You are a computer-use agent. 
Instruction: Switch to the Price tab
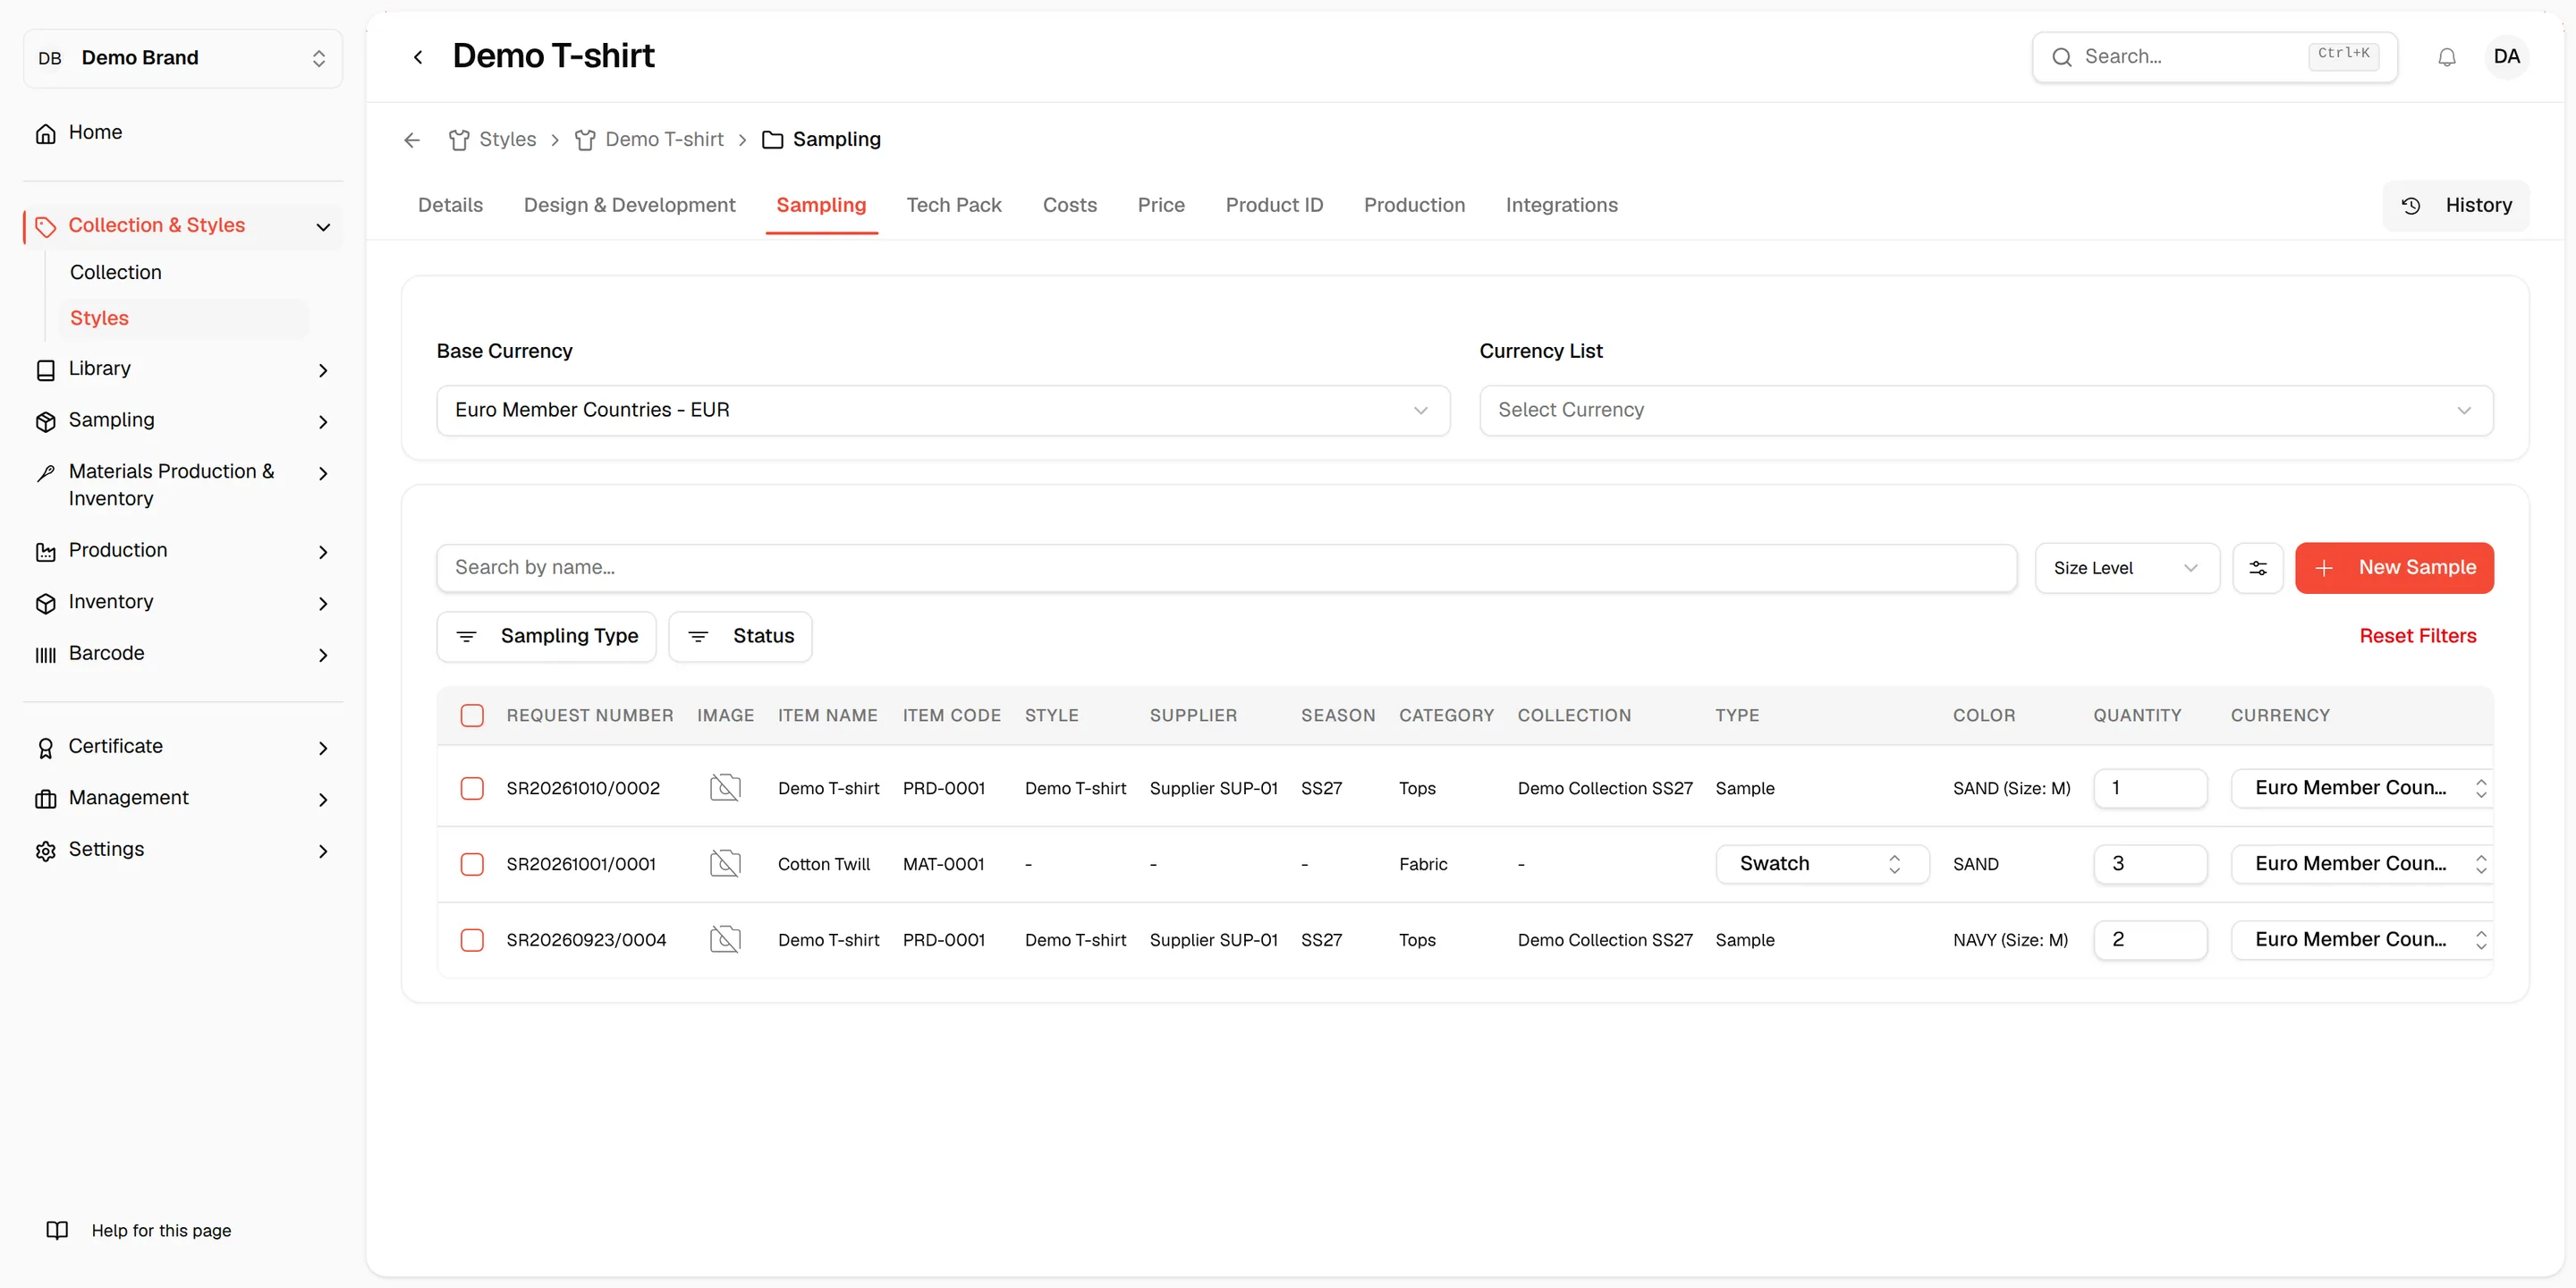(1160, 205)
